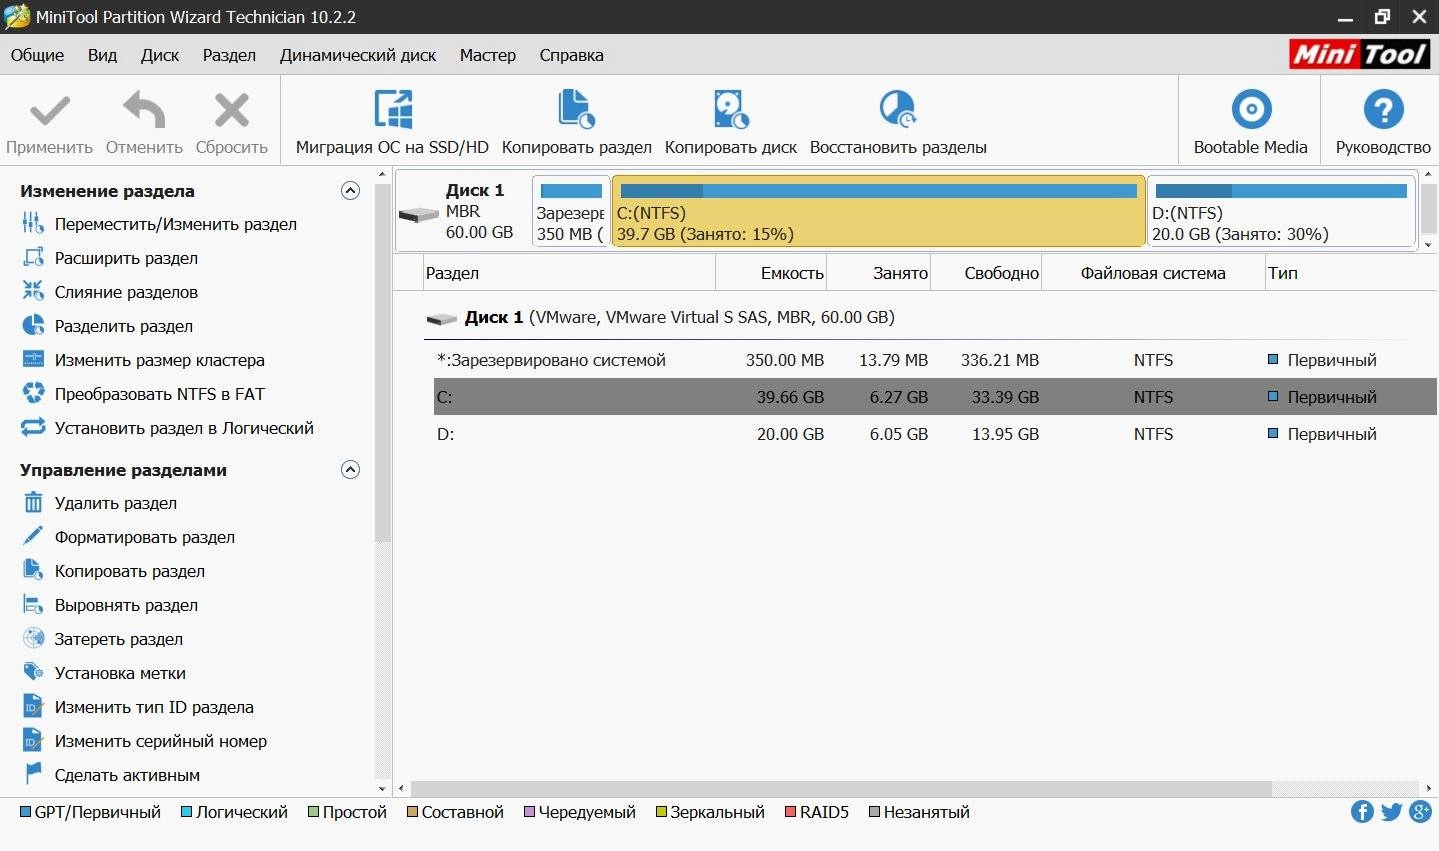Open the Twitter link icon
This screenshot has width=1439, height=851.
click(1391, 812)
